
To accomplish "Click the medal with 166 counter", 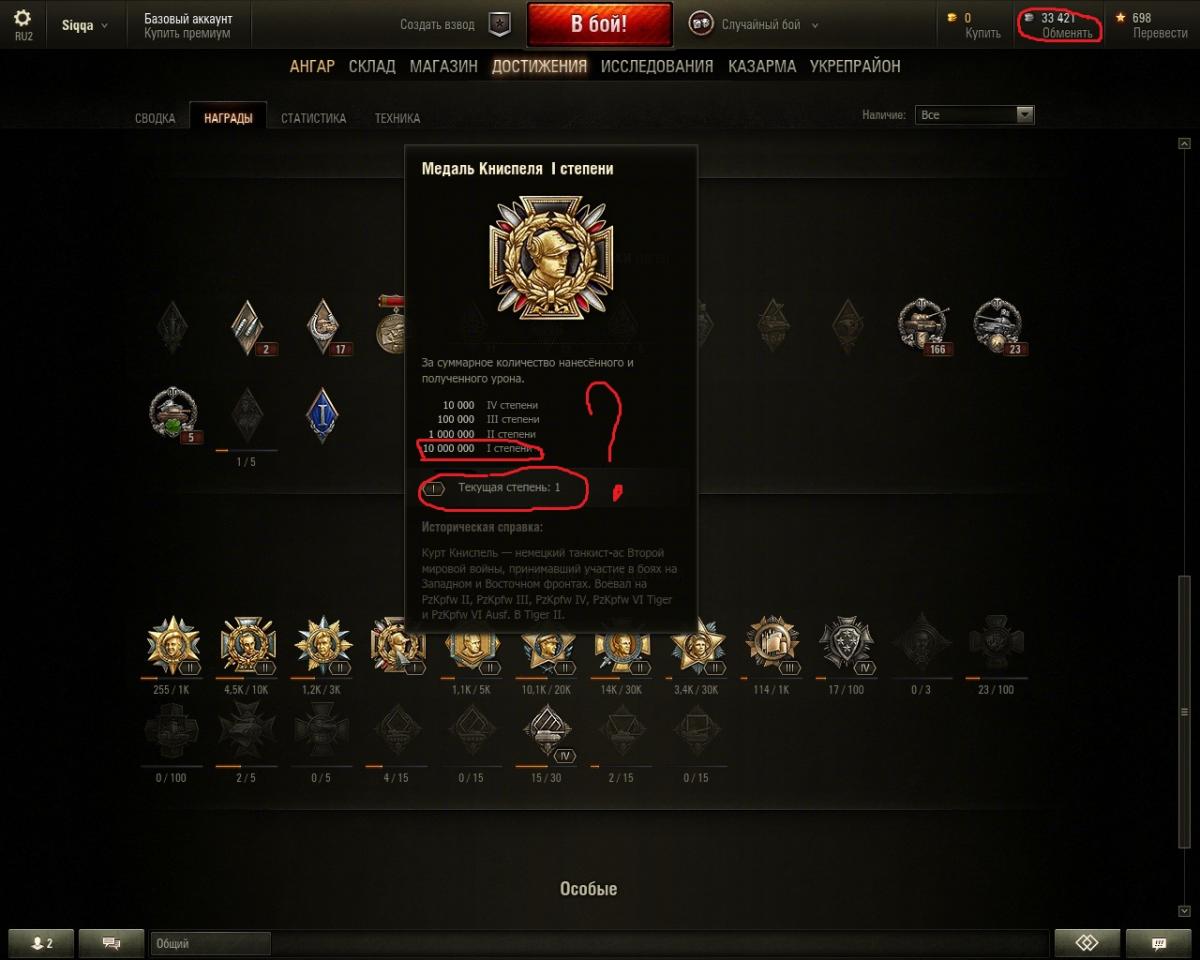I will (920, 325).
